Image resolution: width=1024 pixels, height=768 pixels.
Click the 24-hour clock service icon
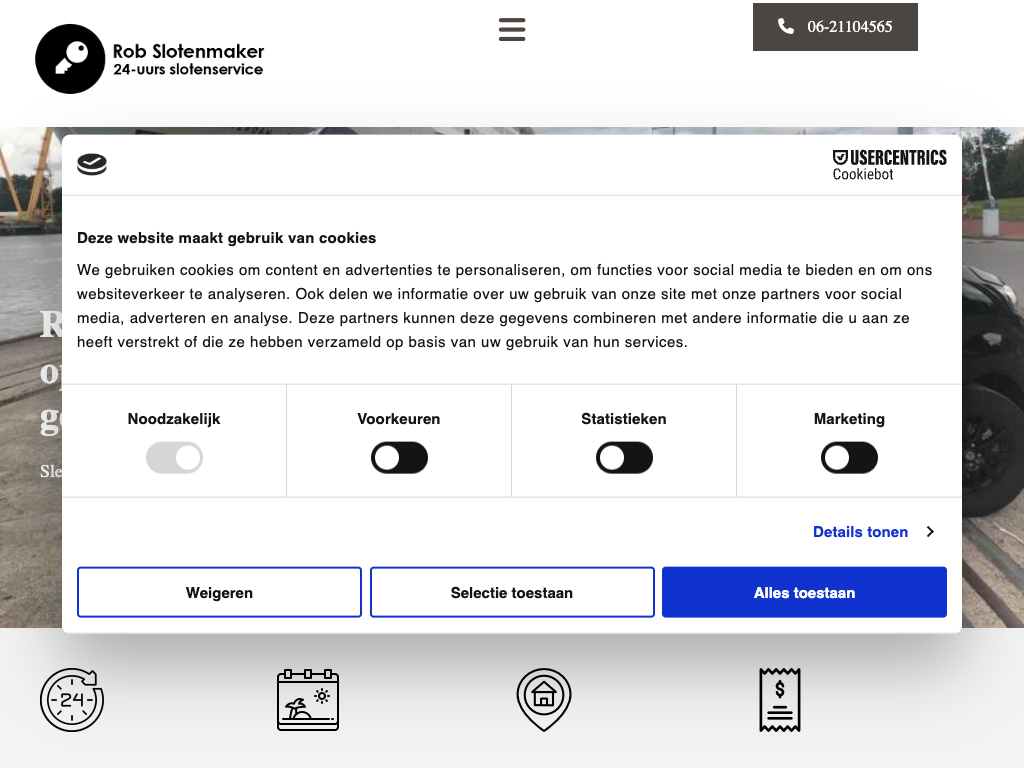coord(72,700)
